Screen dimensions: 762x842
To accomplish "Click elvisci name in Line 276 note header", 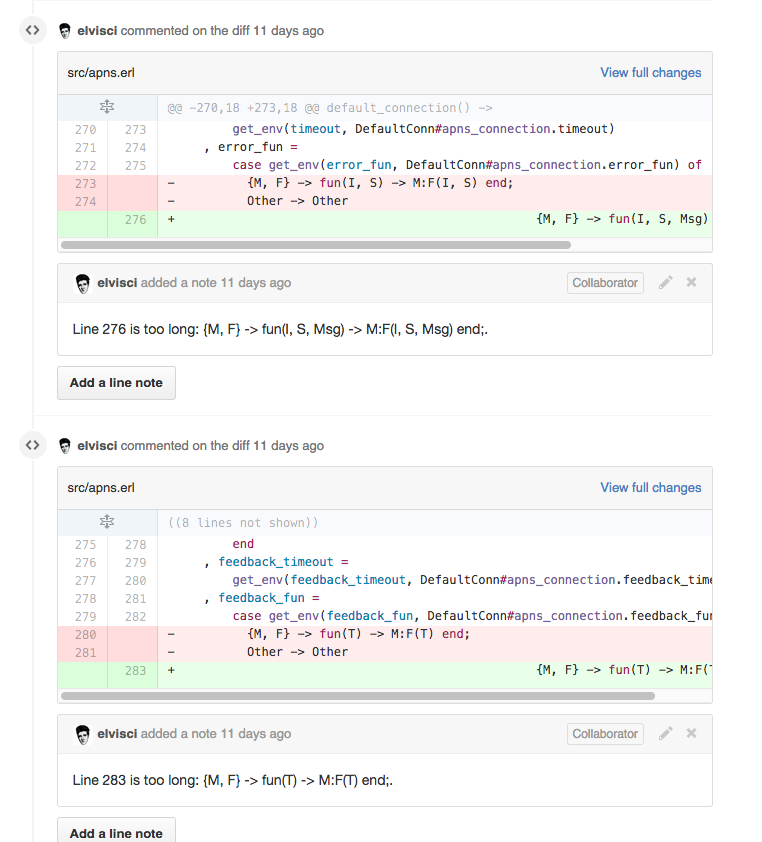I will tap(117, 282).
